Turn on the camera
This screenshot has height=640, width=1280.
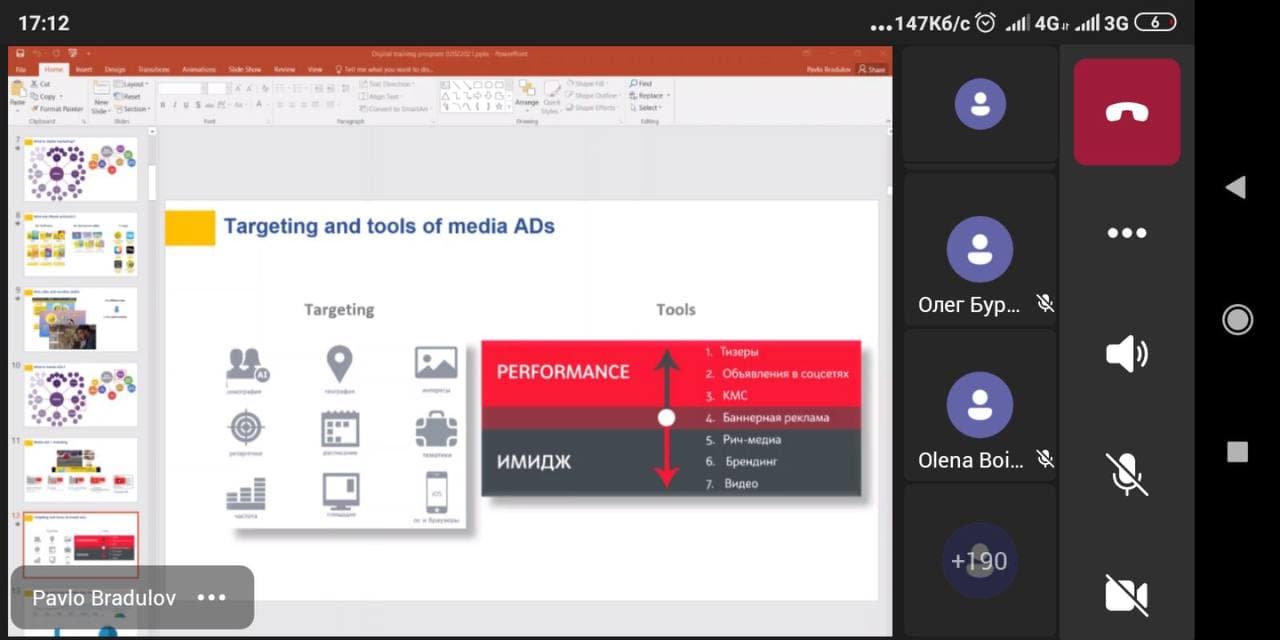click(1127, 594)
